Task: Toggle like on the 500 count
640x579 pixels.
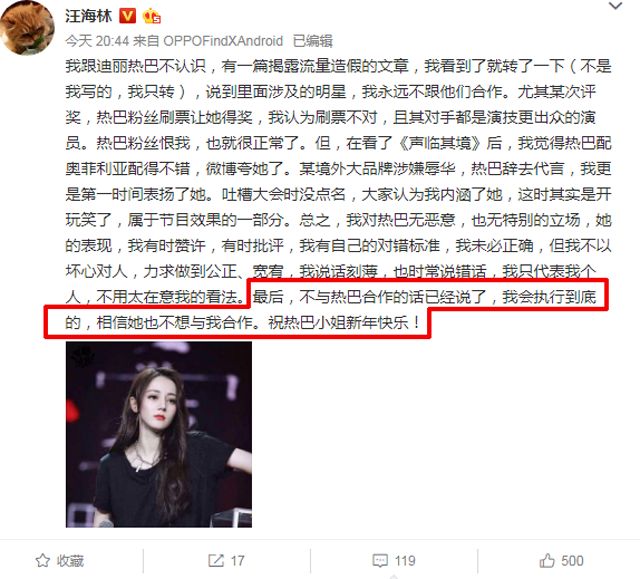Action: point(562,561)
